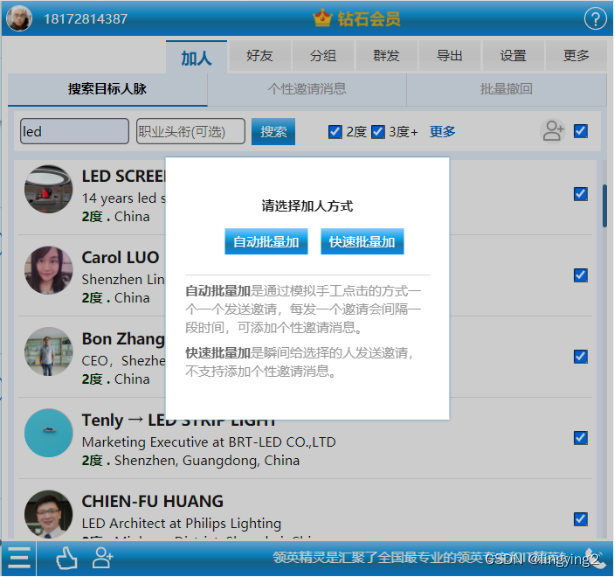
Task: Click the add-person icon in bottom bar
Action: coord(102,558)
